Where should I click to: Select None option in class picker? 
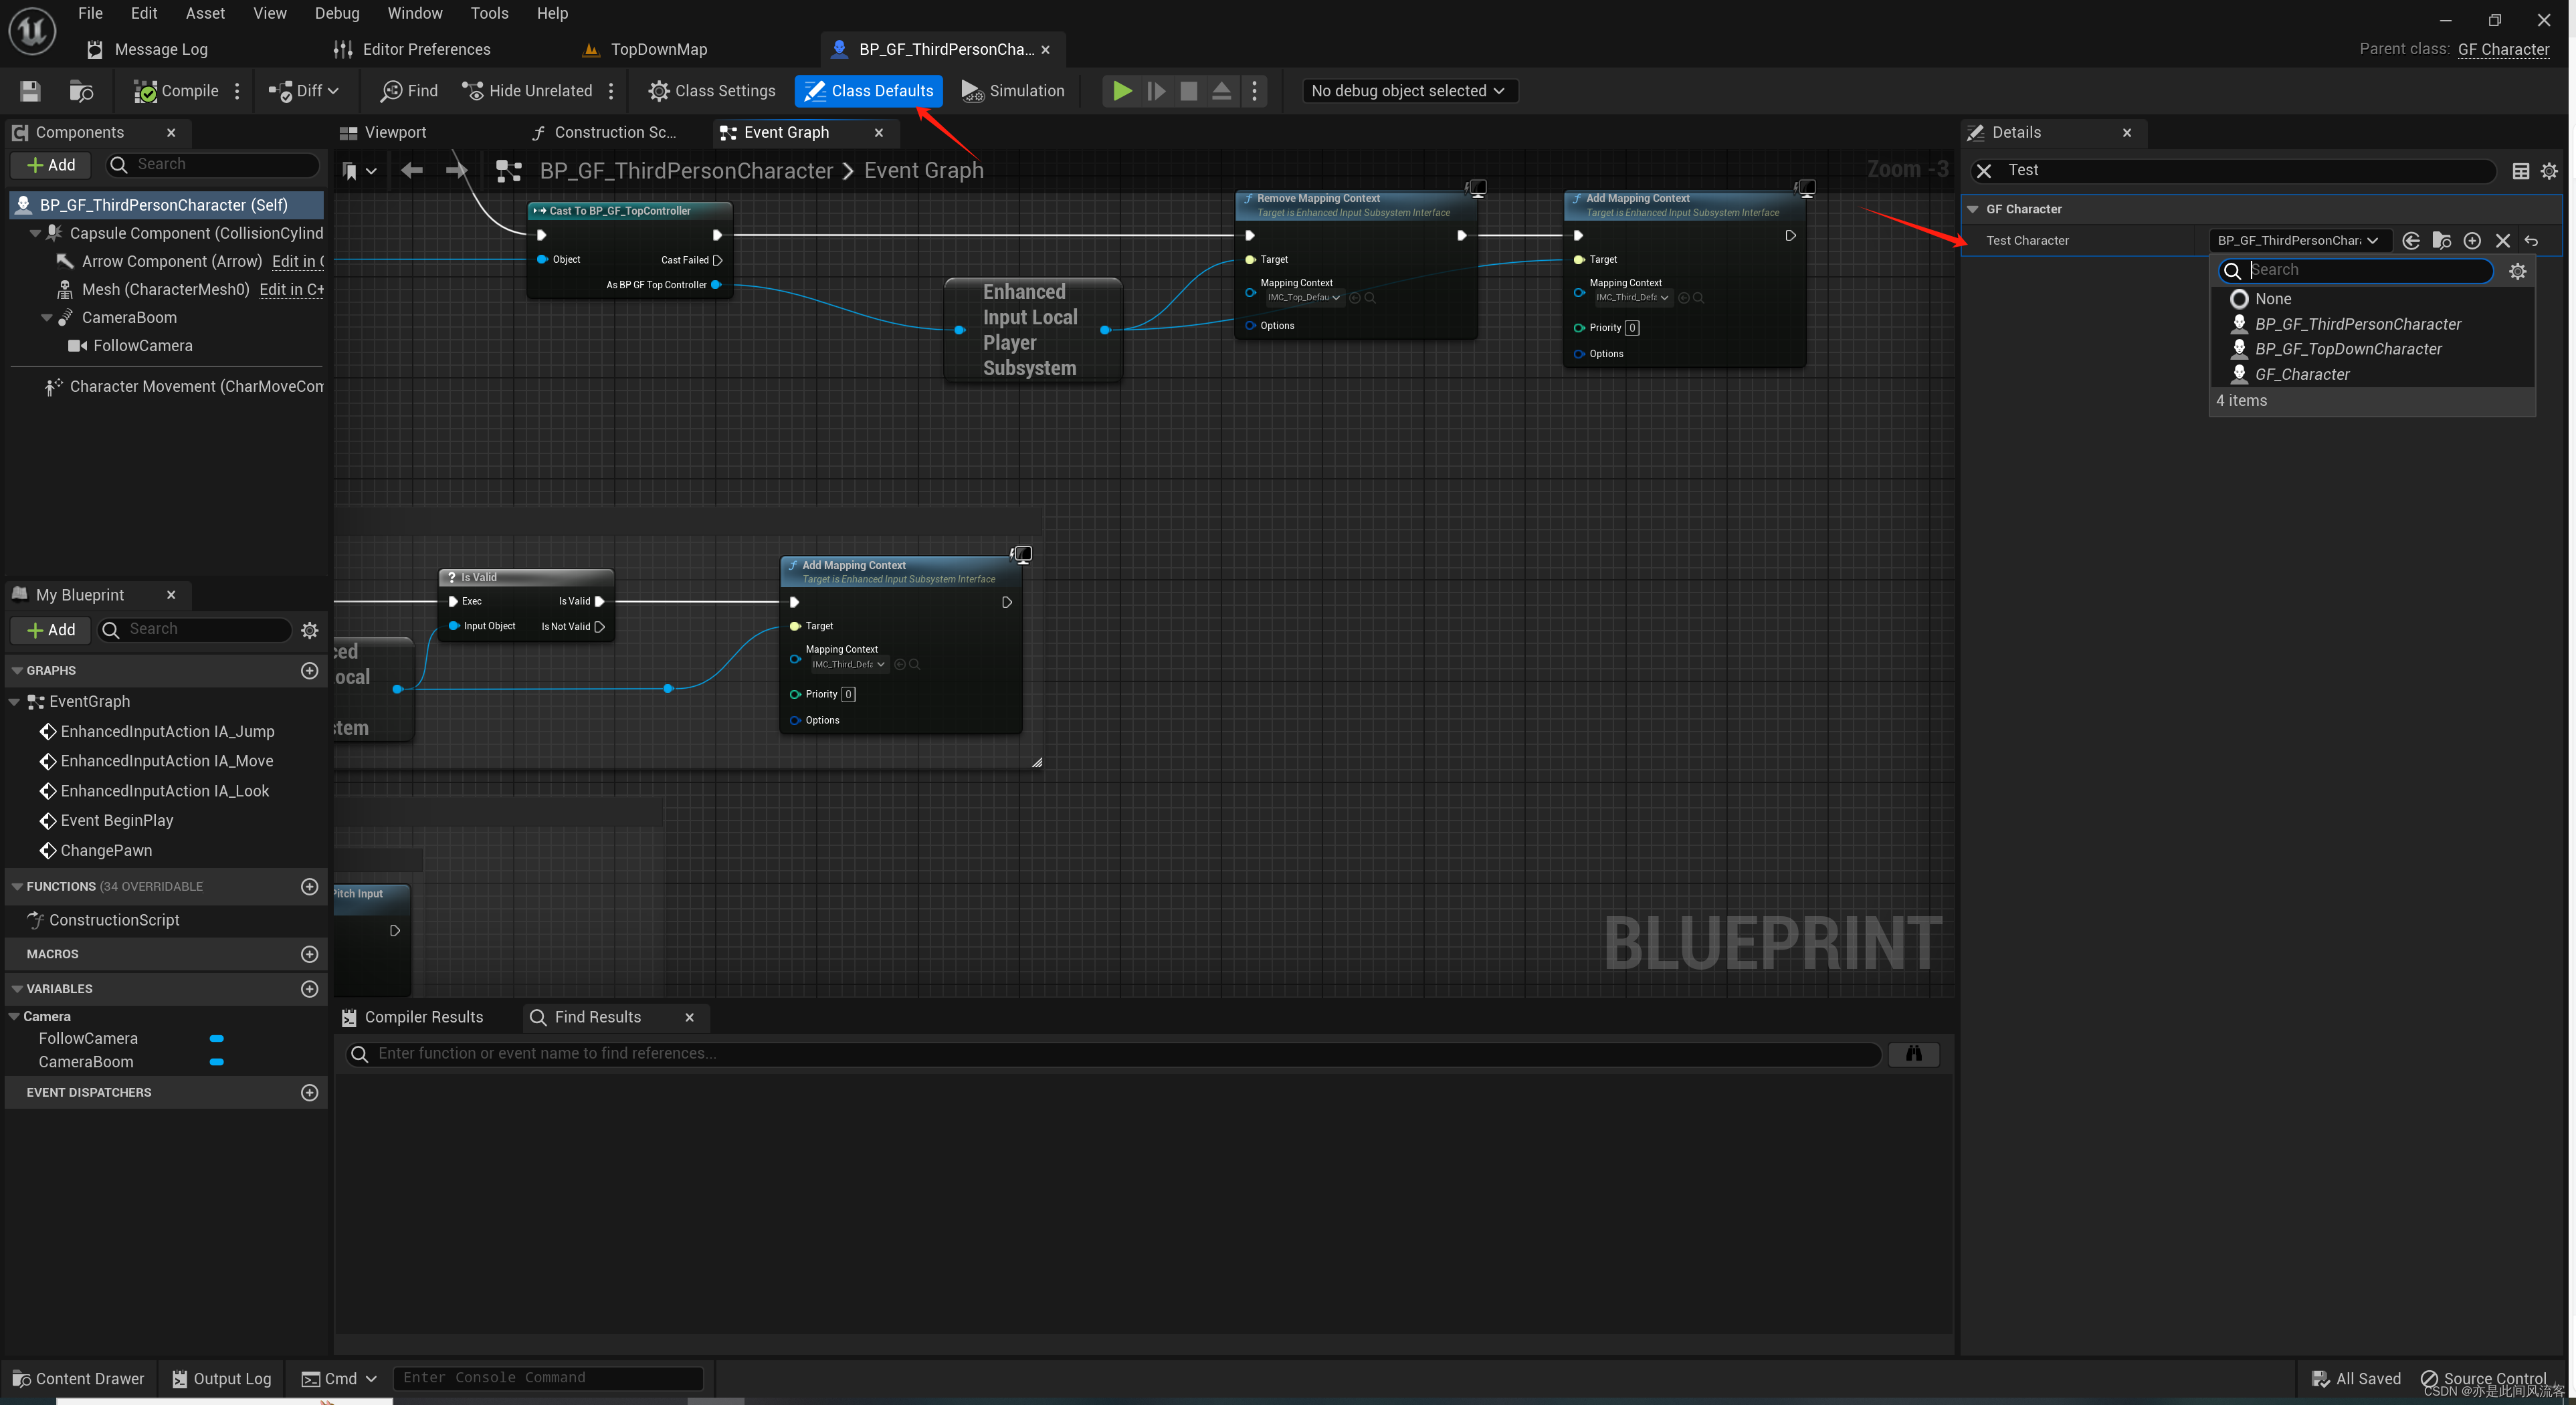point(2272,299)
